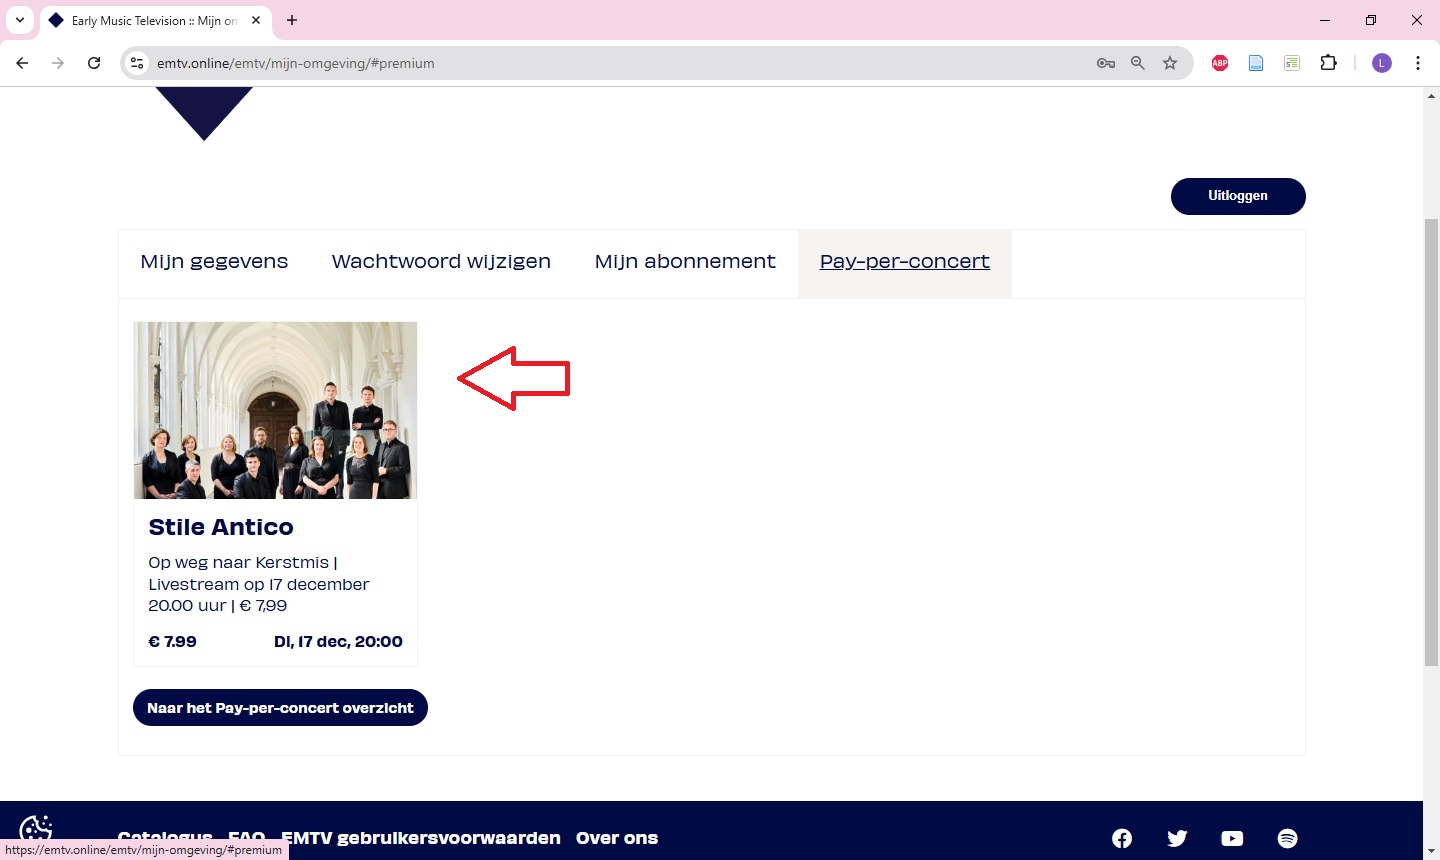View site information in address bar
This screenshot has width=1440, height=860.
(138, 63)
